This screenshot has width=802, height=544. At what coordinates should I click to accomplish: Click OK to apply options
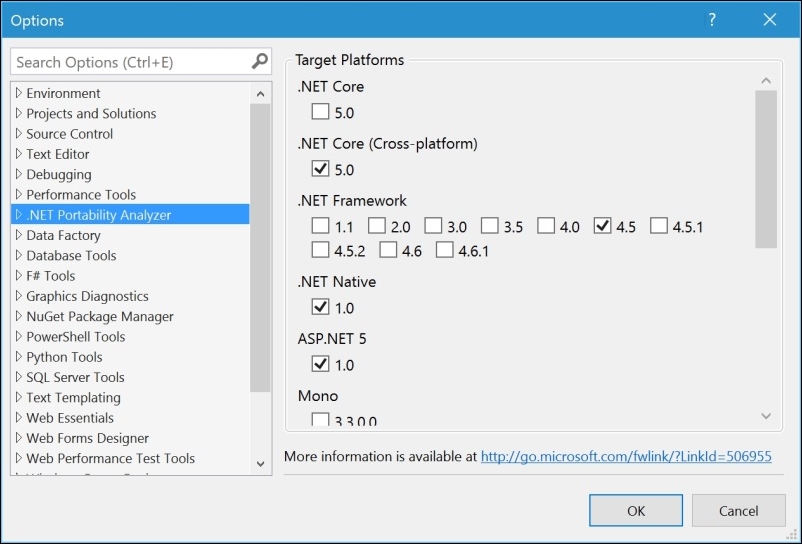(x=636, y=510)
